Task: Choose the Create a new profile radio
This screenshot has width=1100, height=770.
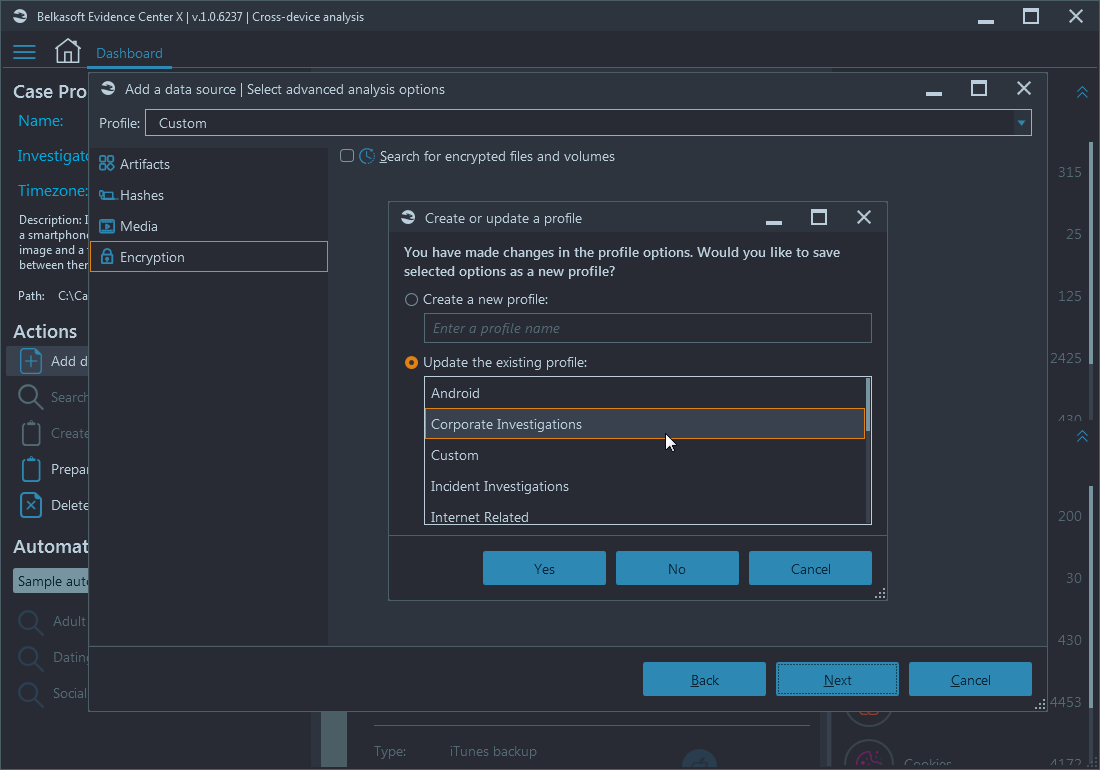Action: pos(411,299)
